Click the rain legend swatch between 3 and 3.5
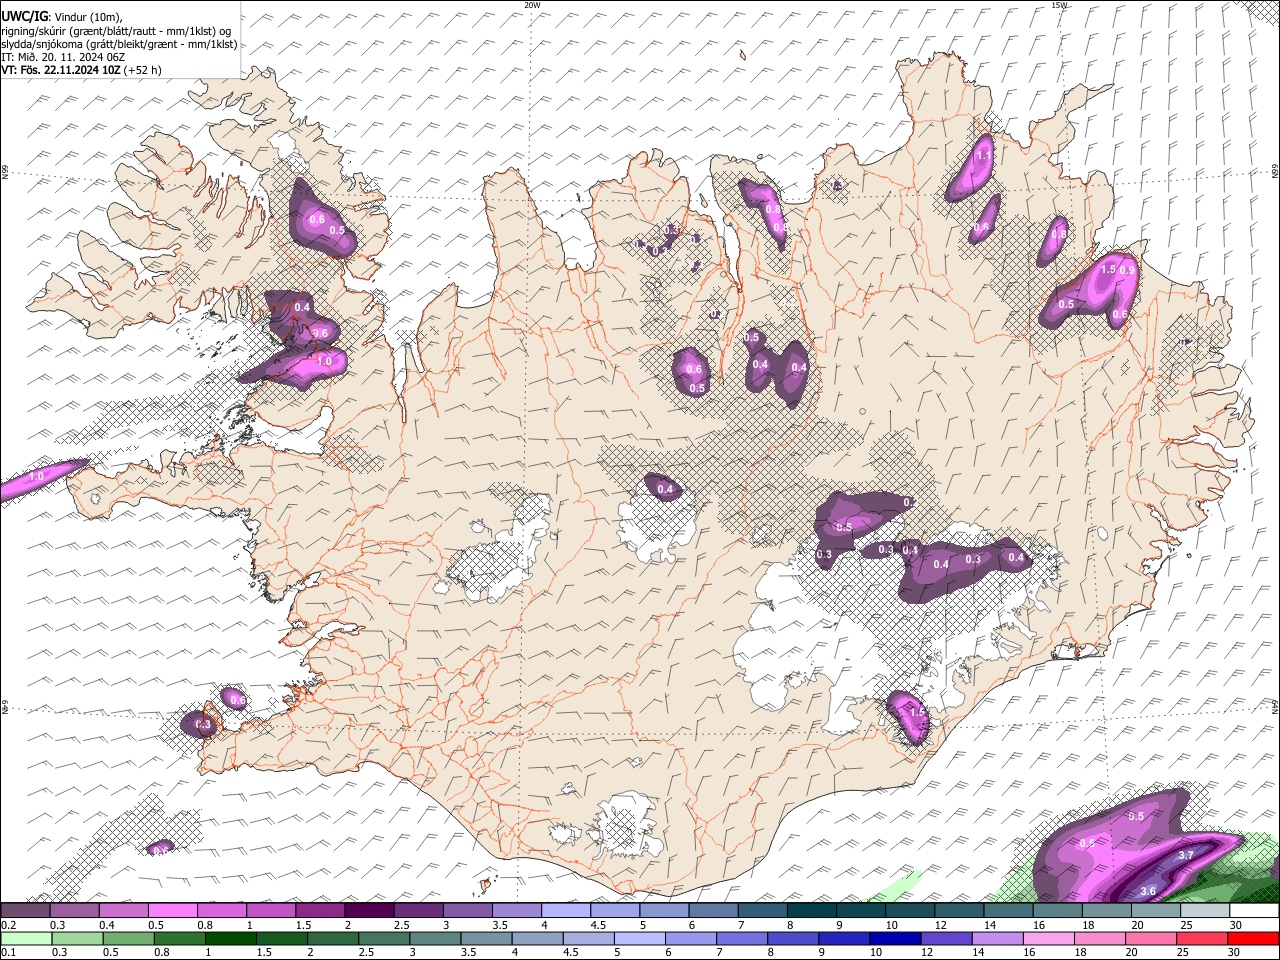1280x960 pixels. point(433,938)
